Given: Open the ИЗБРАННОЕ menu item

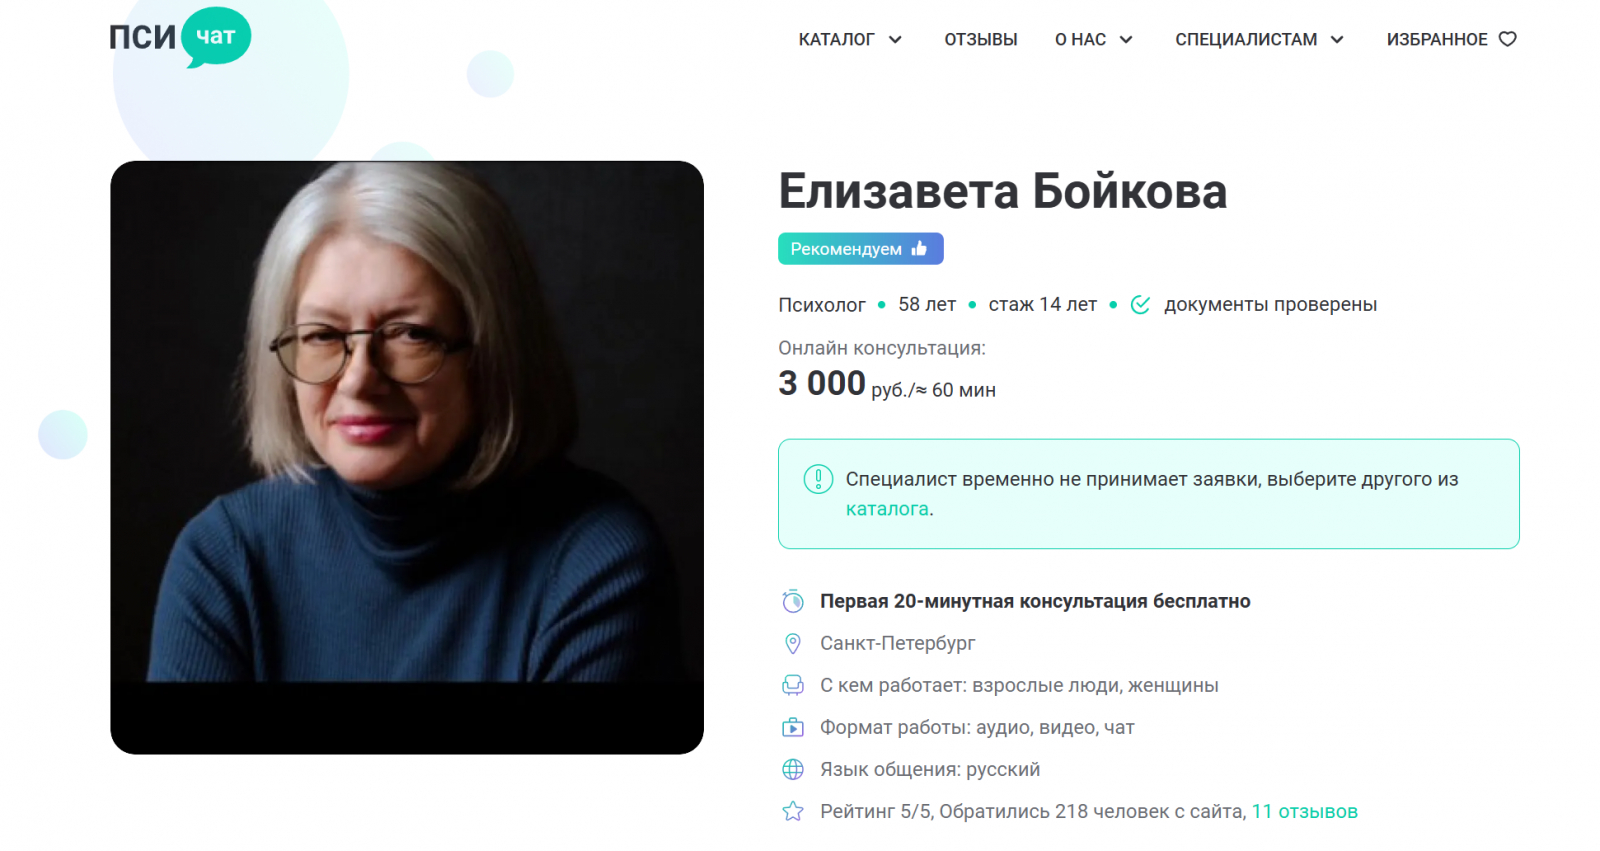Looking at the screenshot, I should (1437, 39).
